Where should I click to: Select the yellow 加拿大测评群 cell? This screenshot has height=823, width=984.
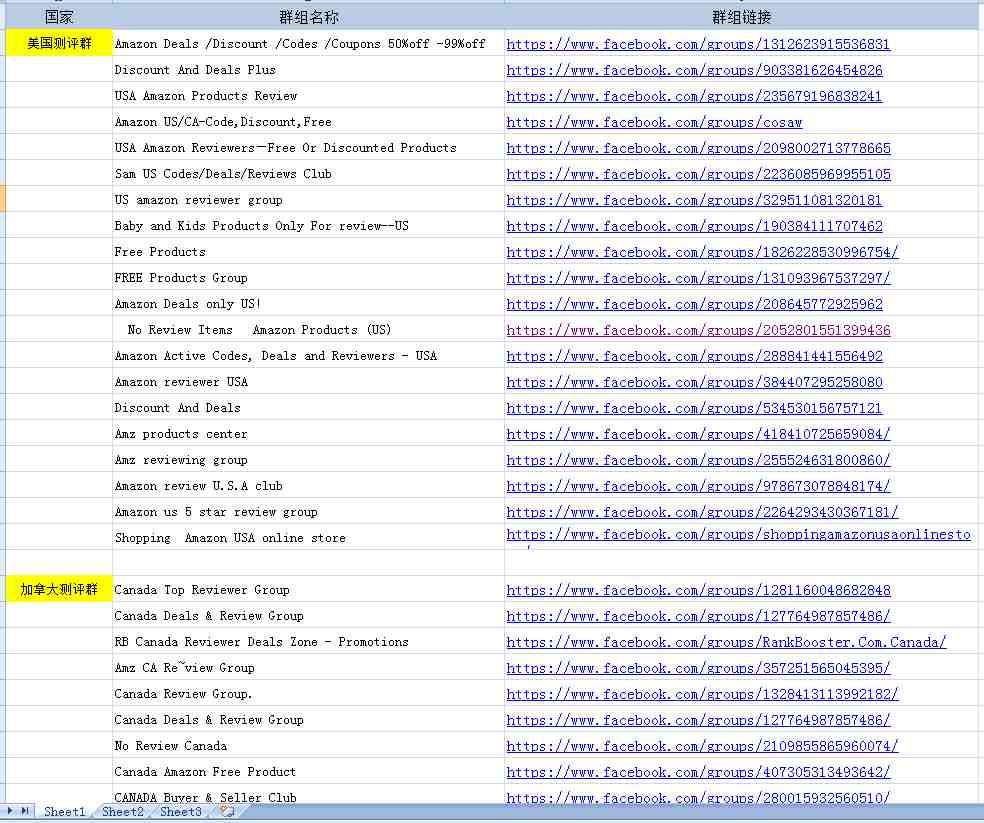(59, 589)
